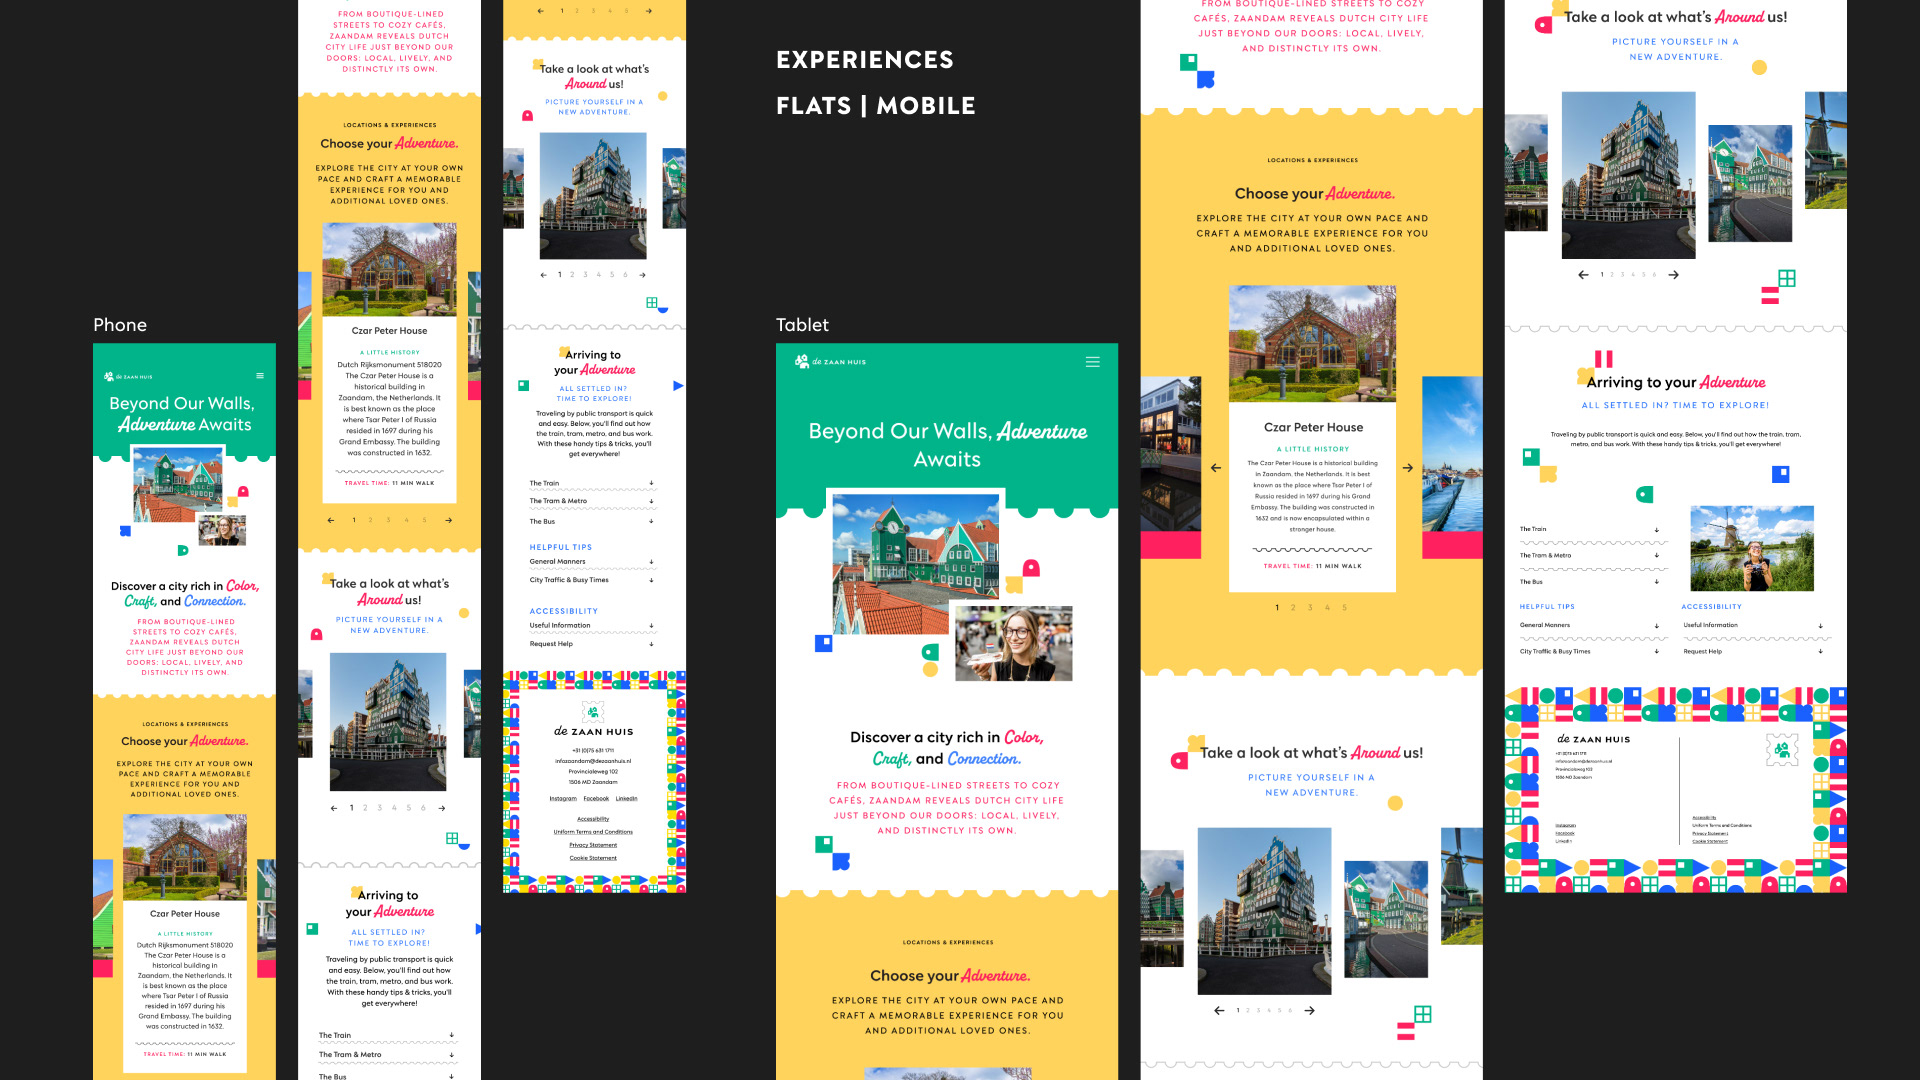The width and height of the screenshot is (1920, 1080).
Task: Click right arrow beside tablet Czar Peter House card
Action: (x=1407, y=468)
